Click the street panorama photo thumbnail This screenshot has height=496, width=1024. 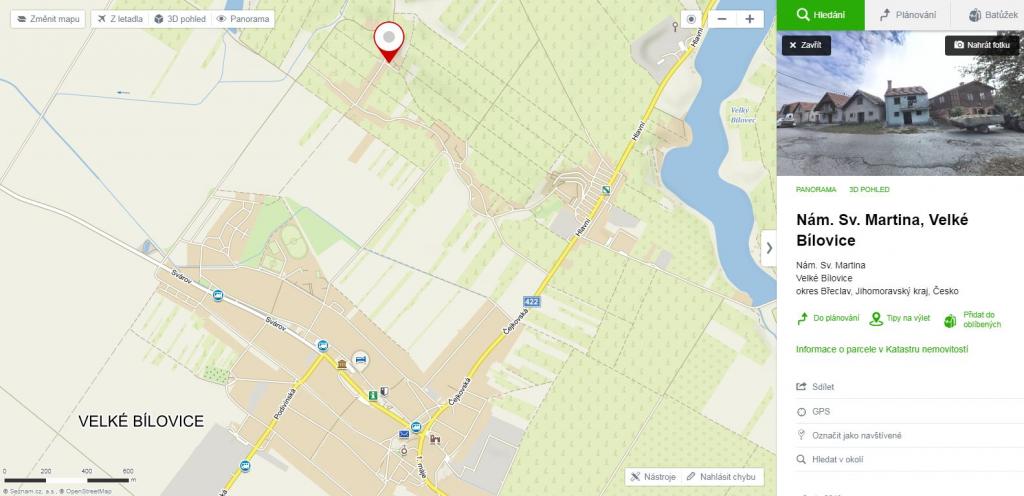point(900,103)
